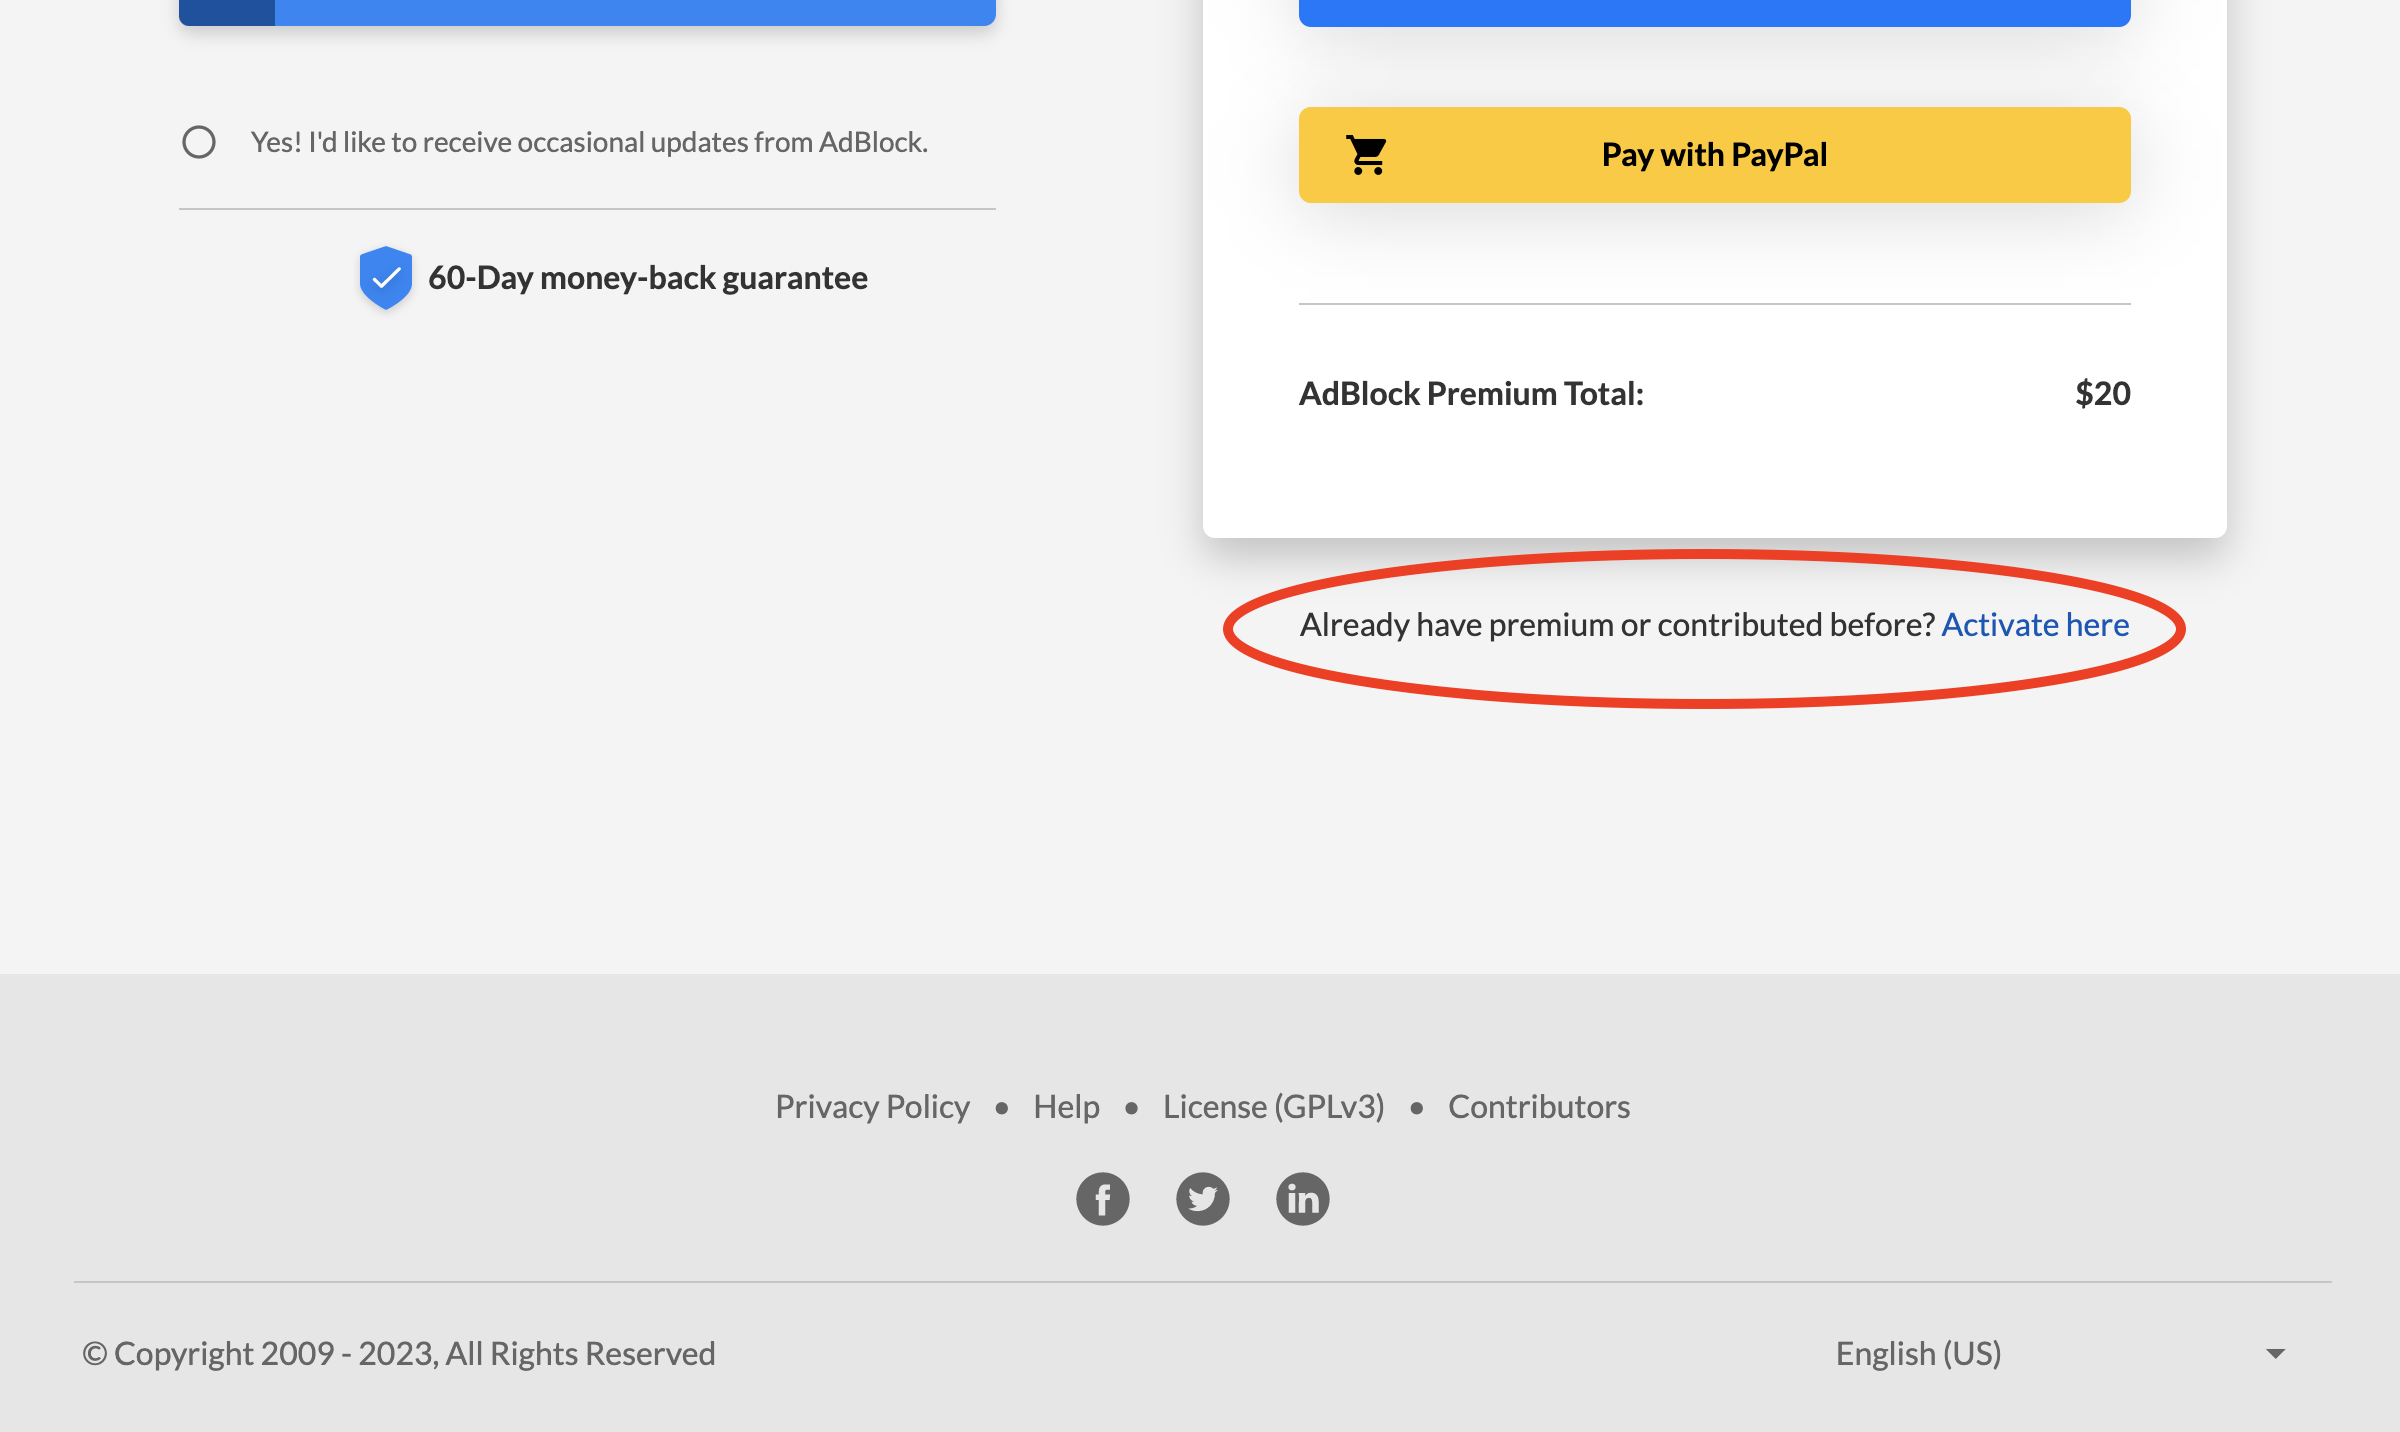Click the dropdown arrow next to English (US)
This screenshot has width=2400, height=1432.
2274,1351
